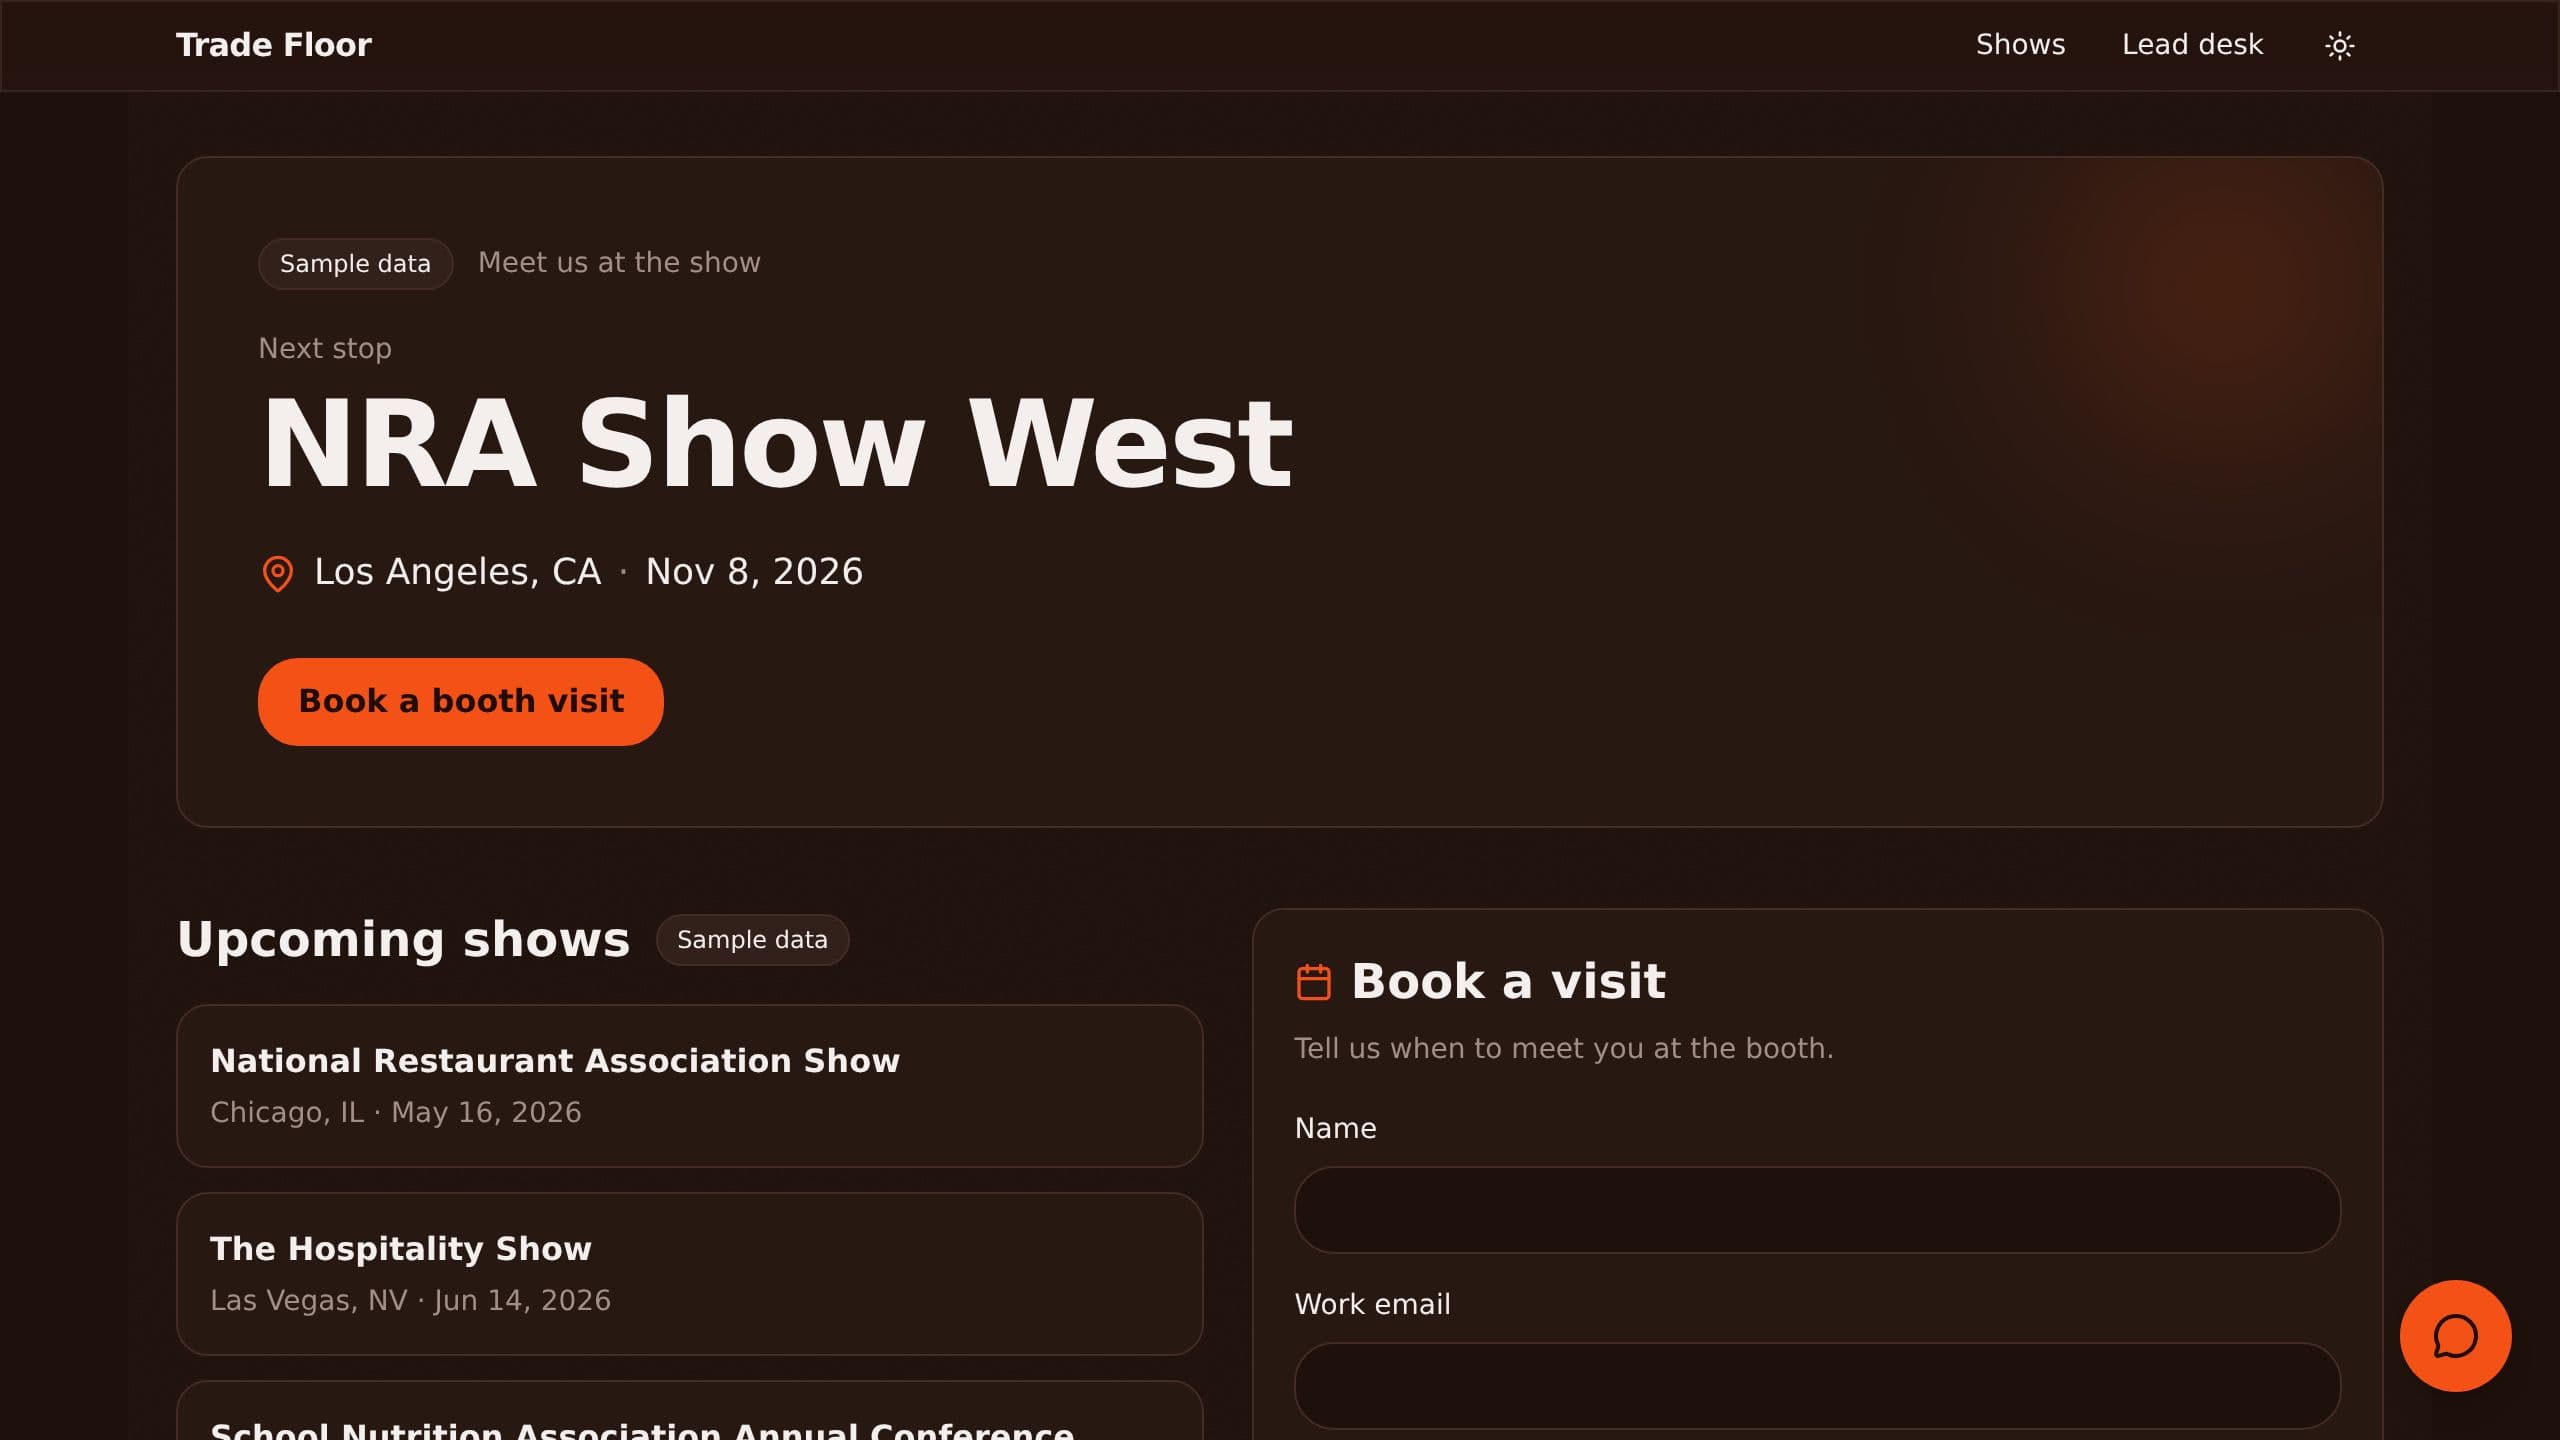Click the location pin icon near Los Angeles

pos(277,573)
